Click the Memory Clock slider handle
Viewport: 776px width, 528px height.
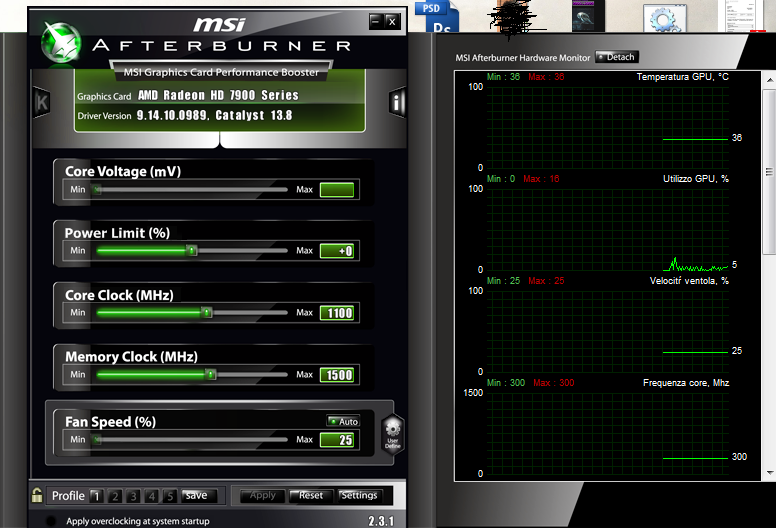tap(211, 374)
